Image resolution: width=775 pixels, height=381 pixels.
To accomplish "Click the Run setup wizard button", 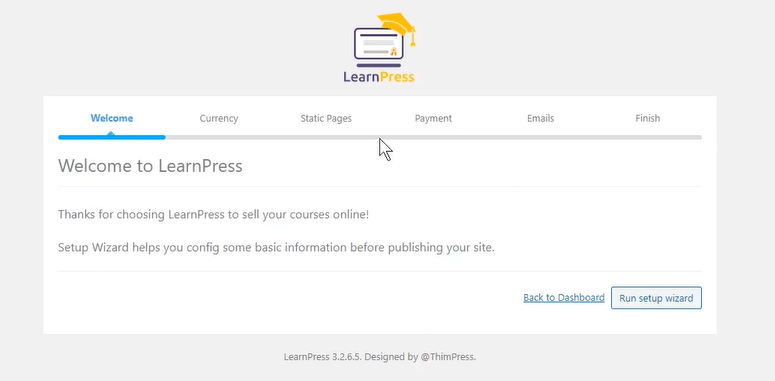I will click(x=656, y=298).
